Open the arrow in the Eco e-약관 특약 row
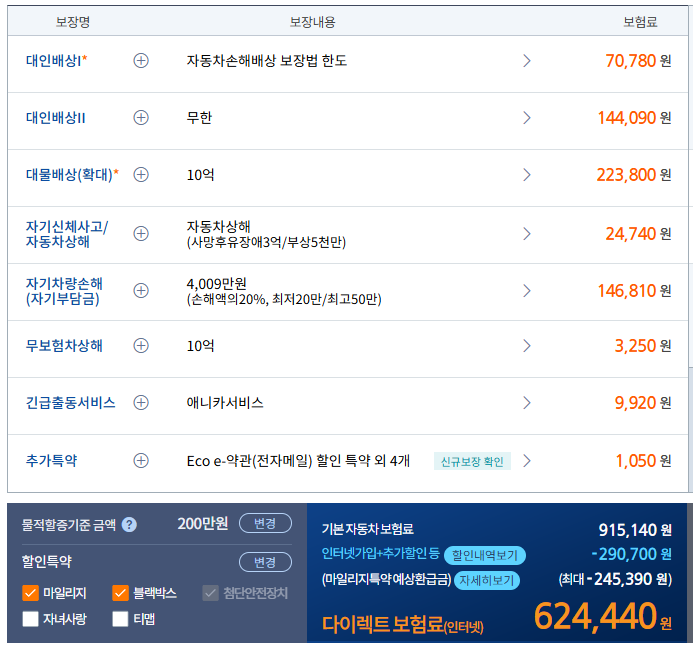The image size is (693, 648). [x=526, y=461]
